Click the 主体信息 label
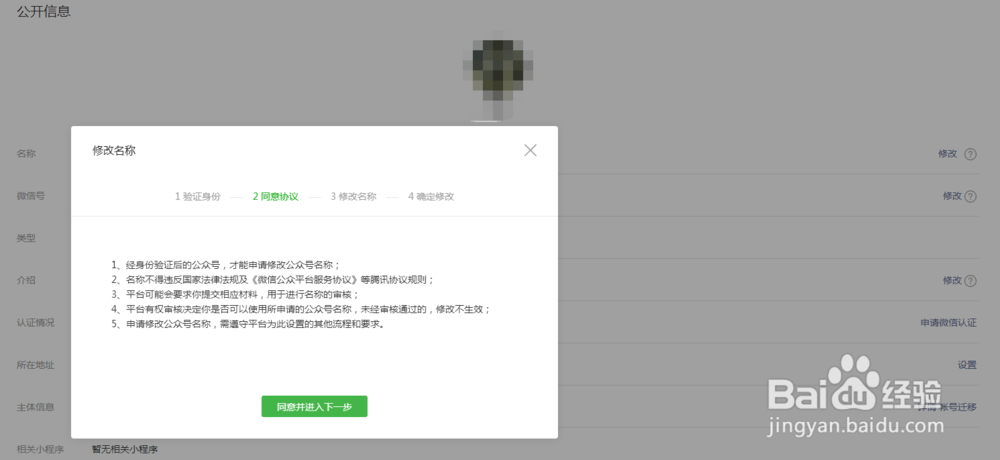The width and height of the screenshot is (1000, 460). tap(35, 407)
